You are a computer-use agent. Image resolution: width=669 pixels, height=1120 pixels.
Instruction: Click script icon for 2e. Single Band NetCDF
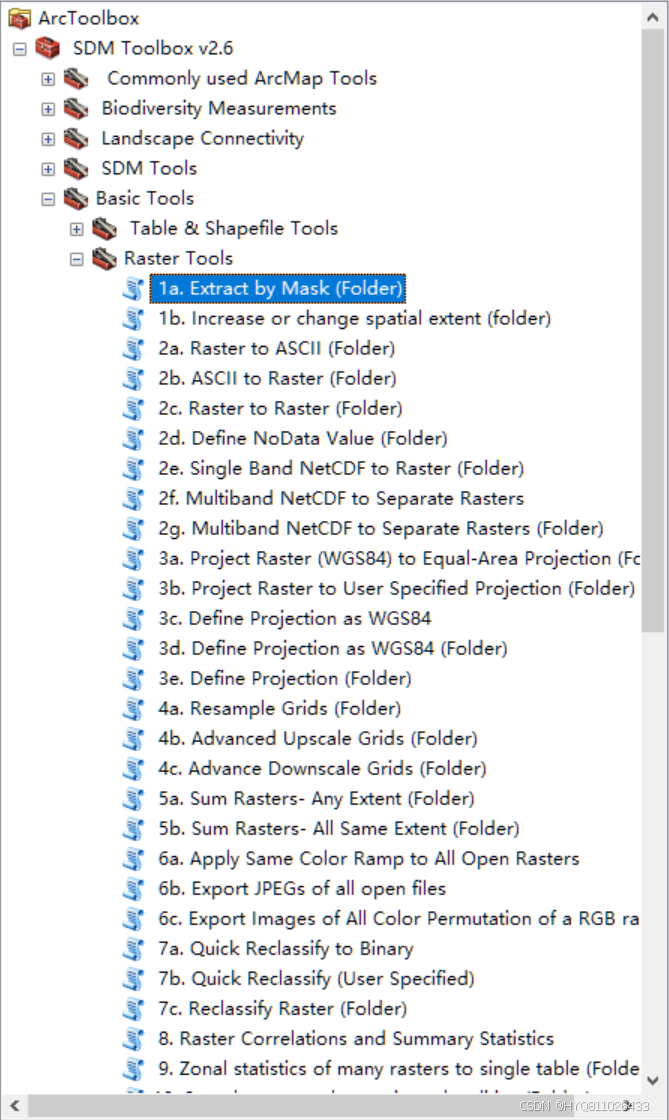point(133,469)
